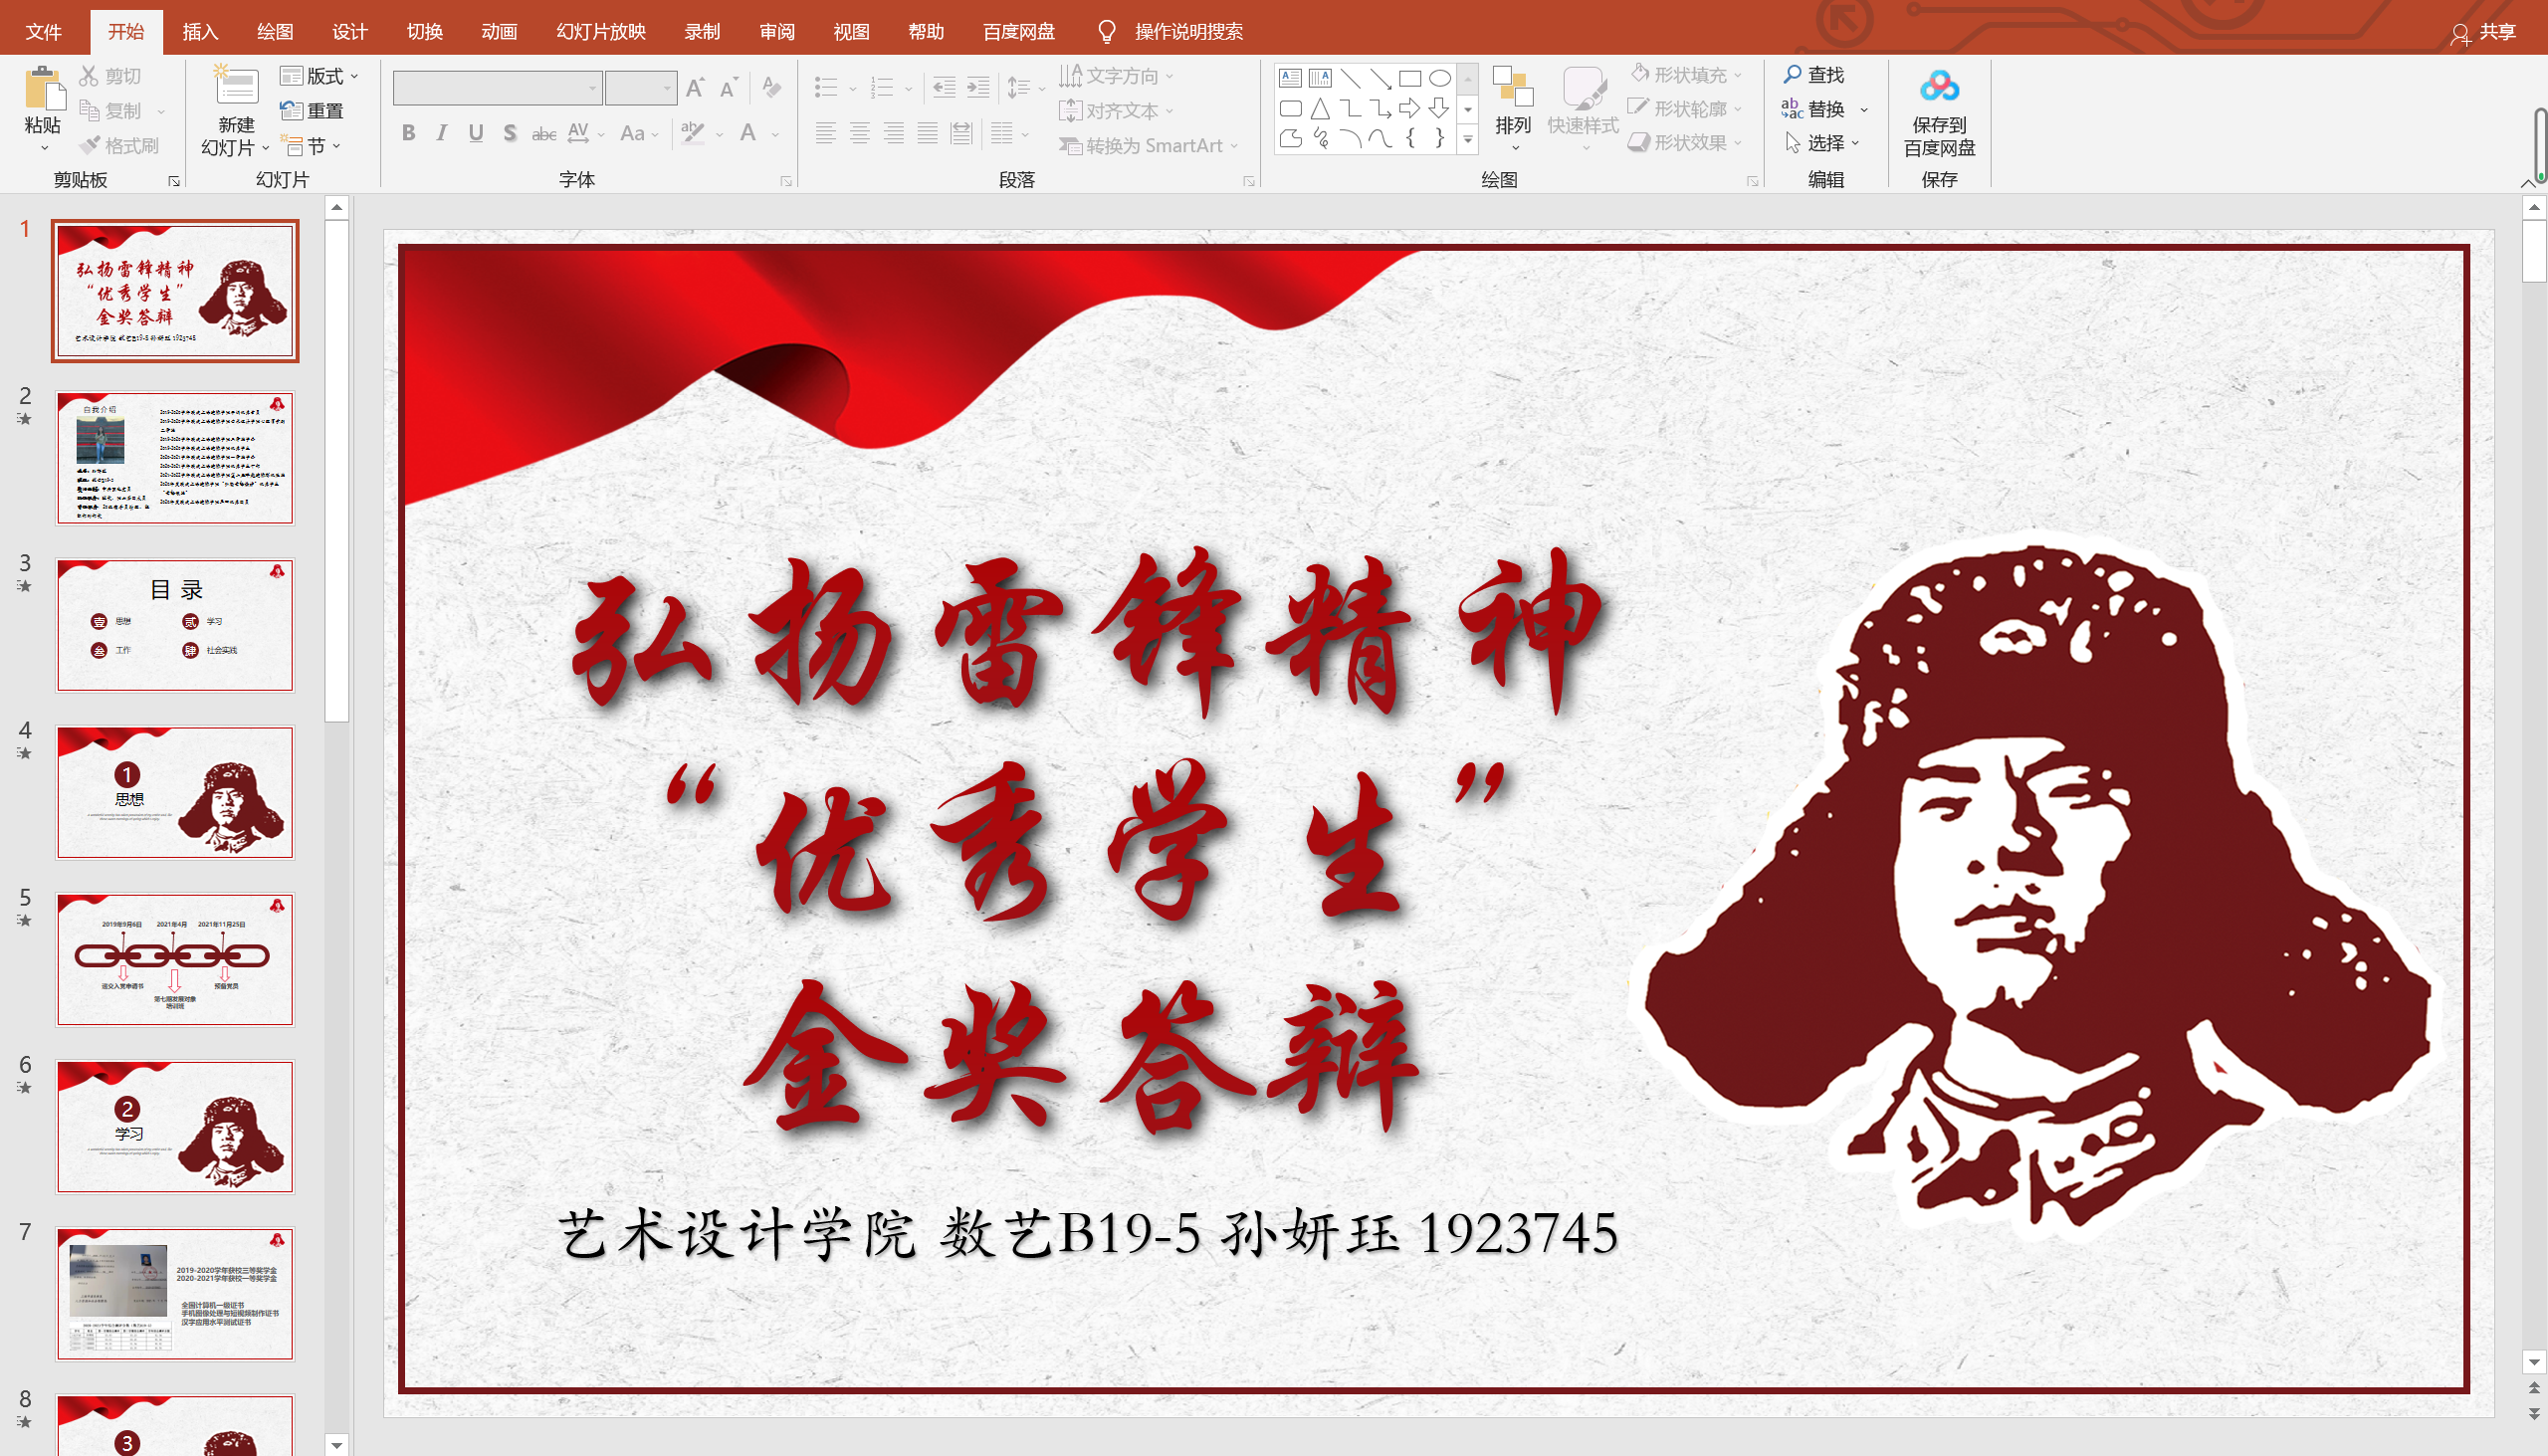
Task: Click the Paste (粘贴) icon
Action: pos(43,88)
